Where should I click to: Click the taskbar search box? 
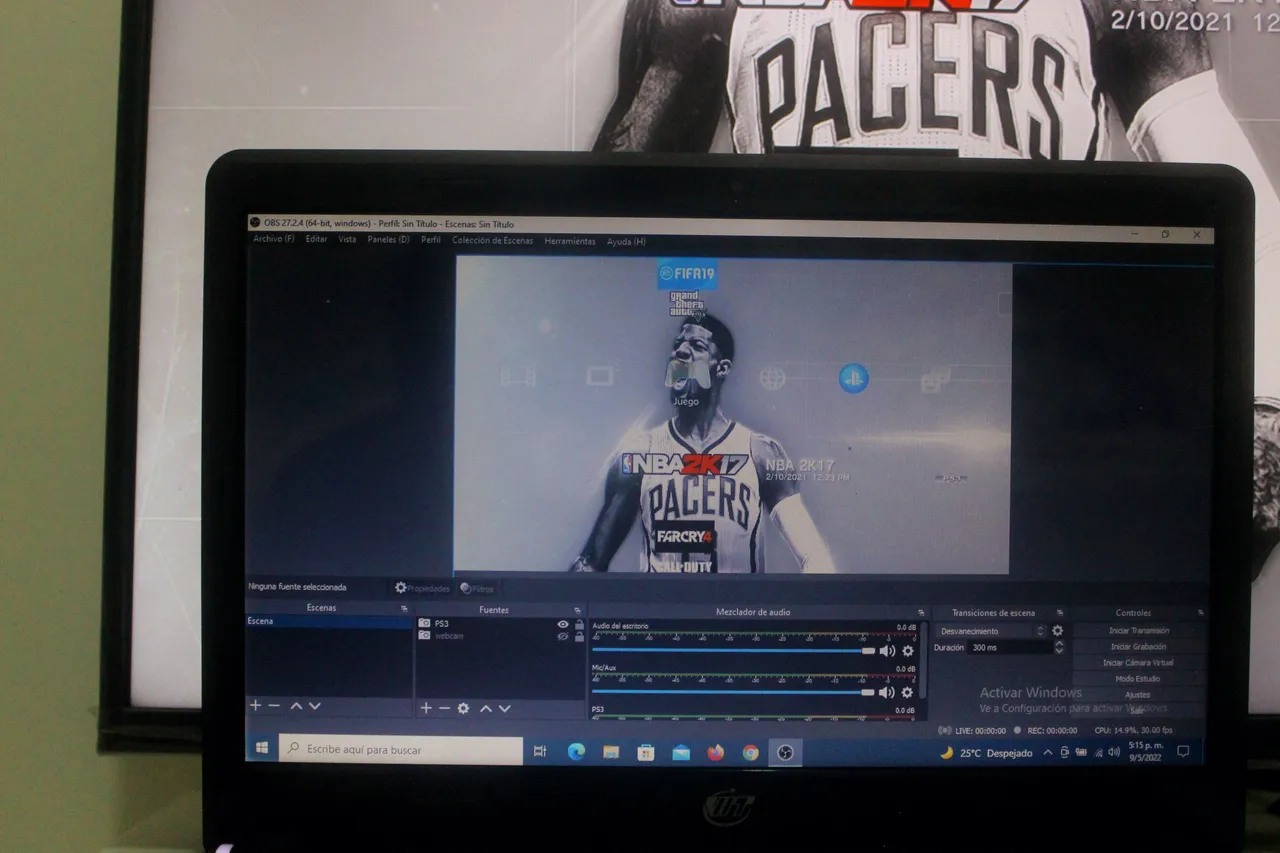(401, 750)
